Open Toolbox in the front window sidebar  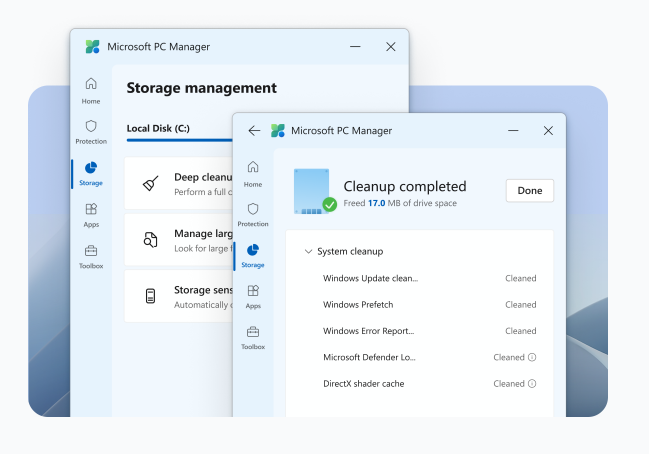(253, 338)
